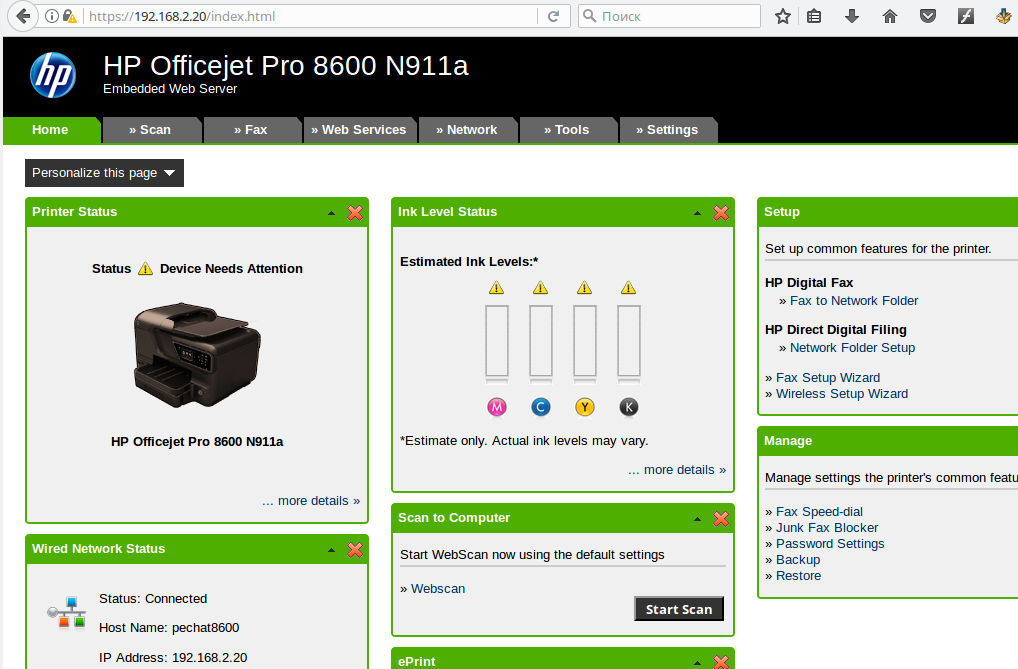Switch to the Web Services tab
This screenshot has height=669, width=1018.
[359, 130]
